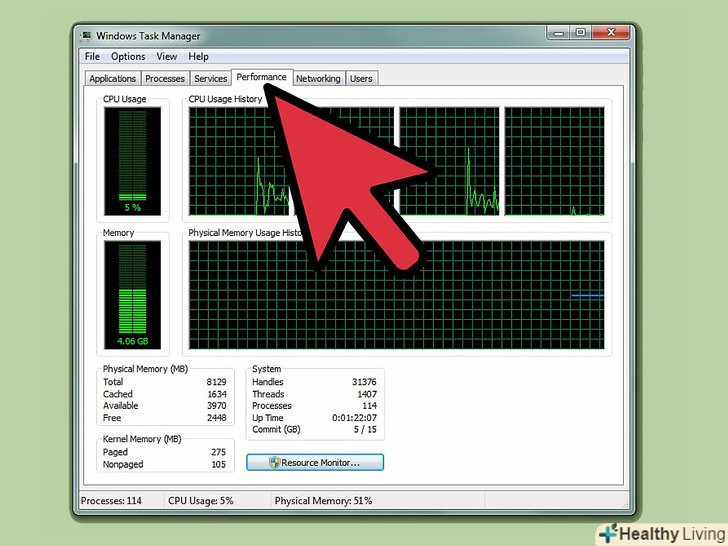Switch to the Services tab
The image size is (728, 546).
210,78
